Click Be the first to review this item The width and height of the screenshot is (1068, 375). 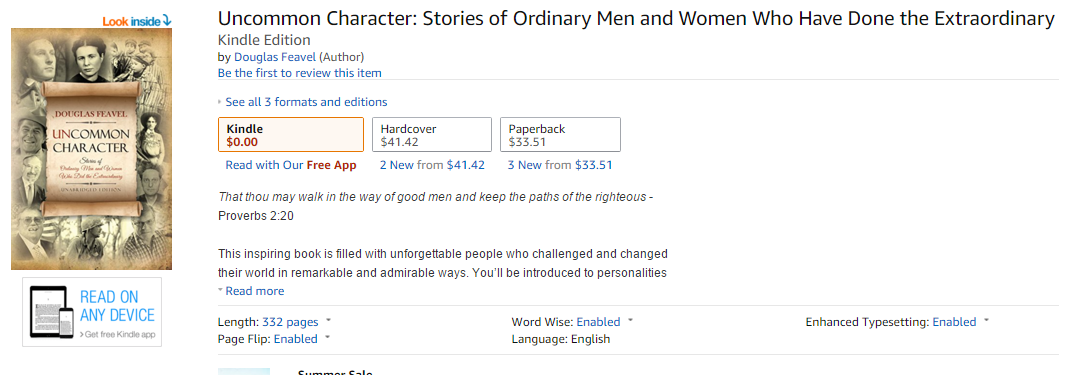(300, 73)
